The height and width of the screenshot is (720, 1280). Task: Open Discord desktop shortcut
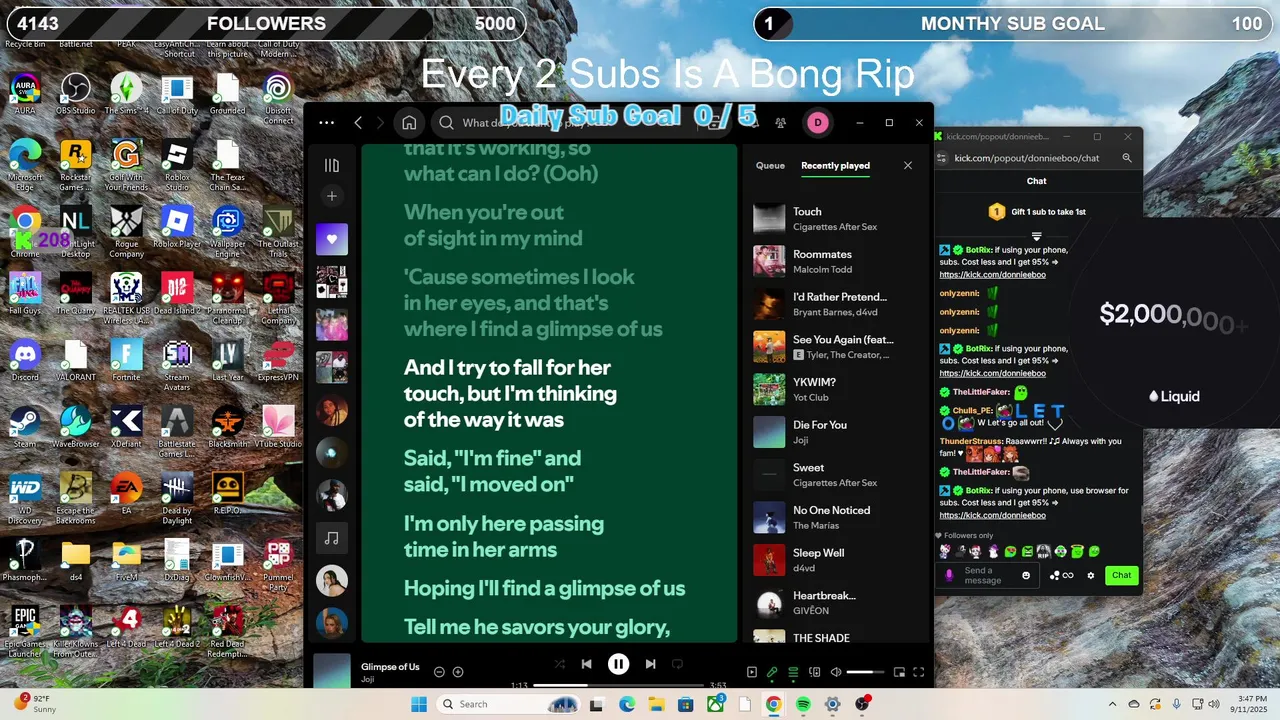[x=25, y=360]
